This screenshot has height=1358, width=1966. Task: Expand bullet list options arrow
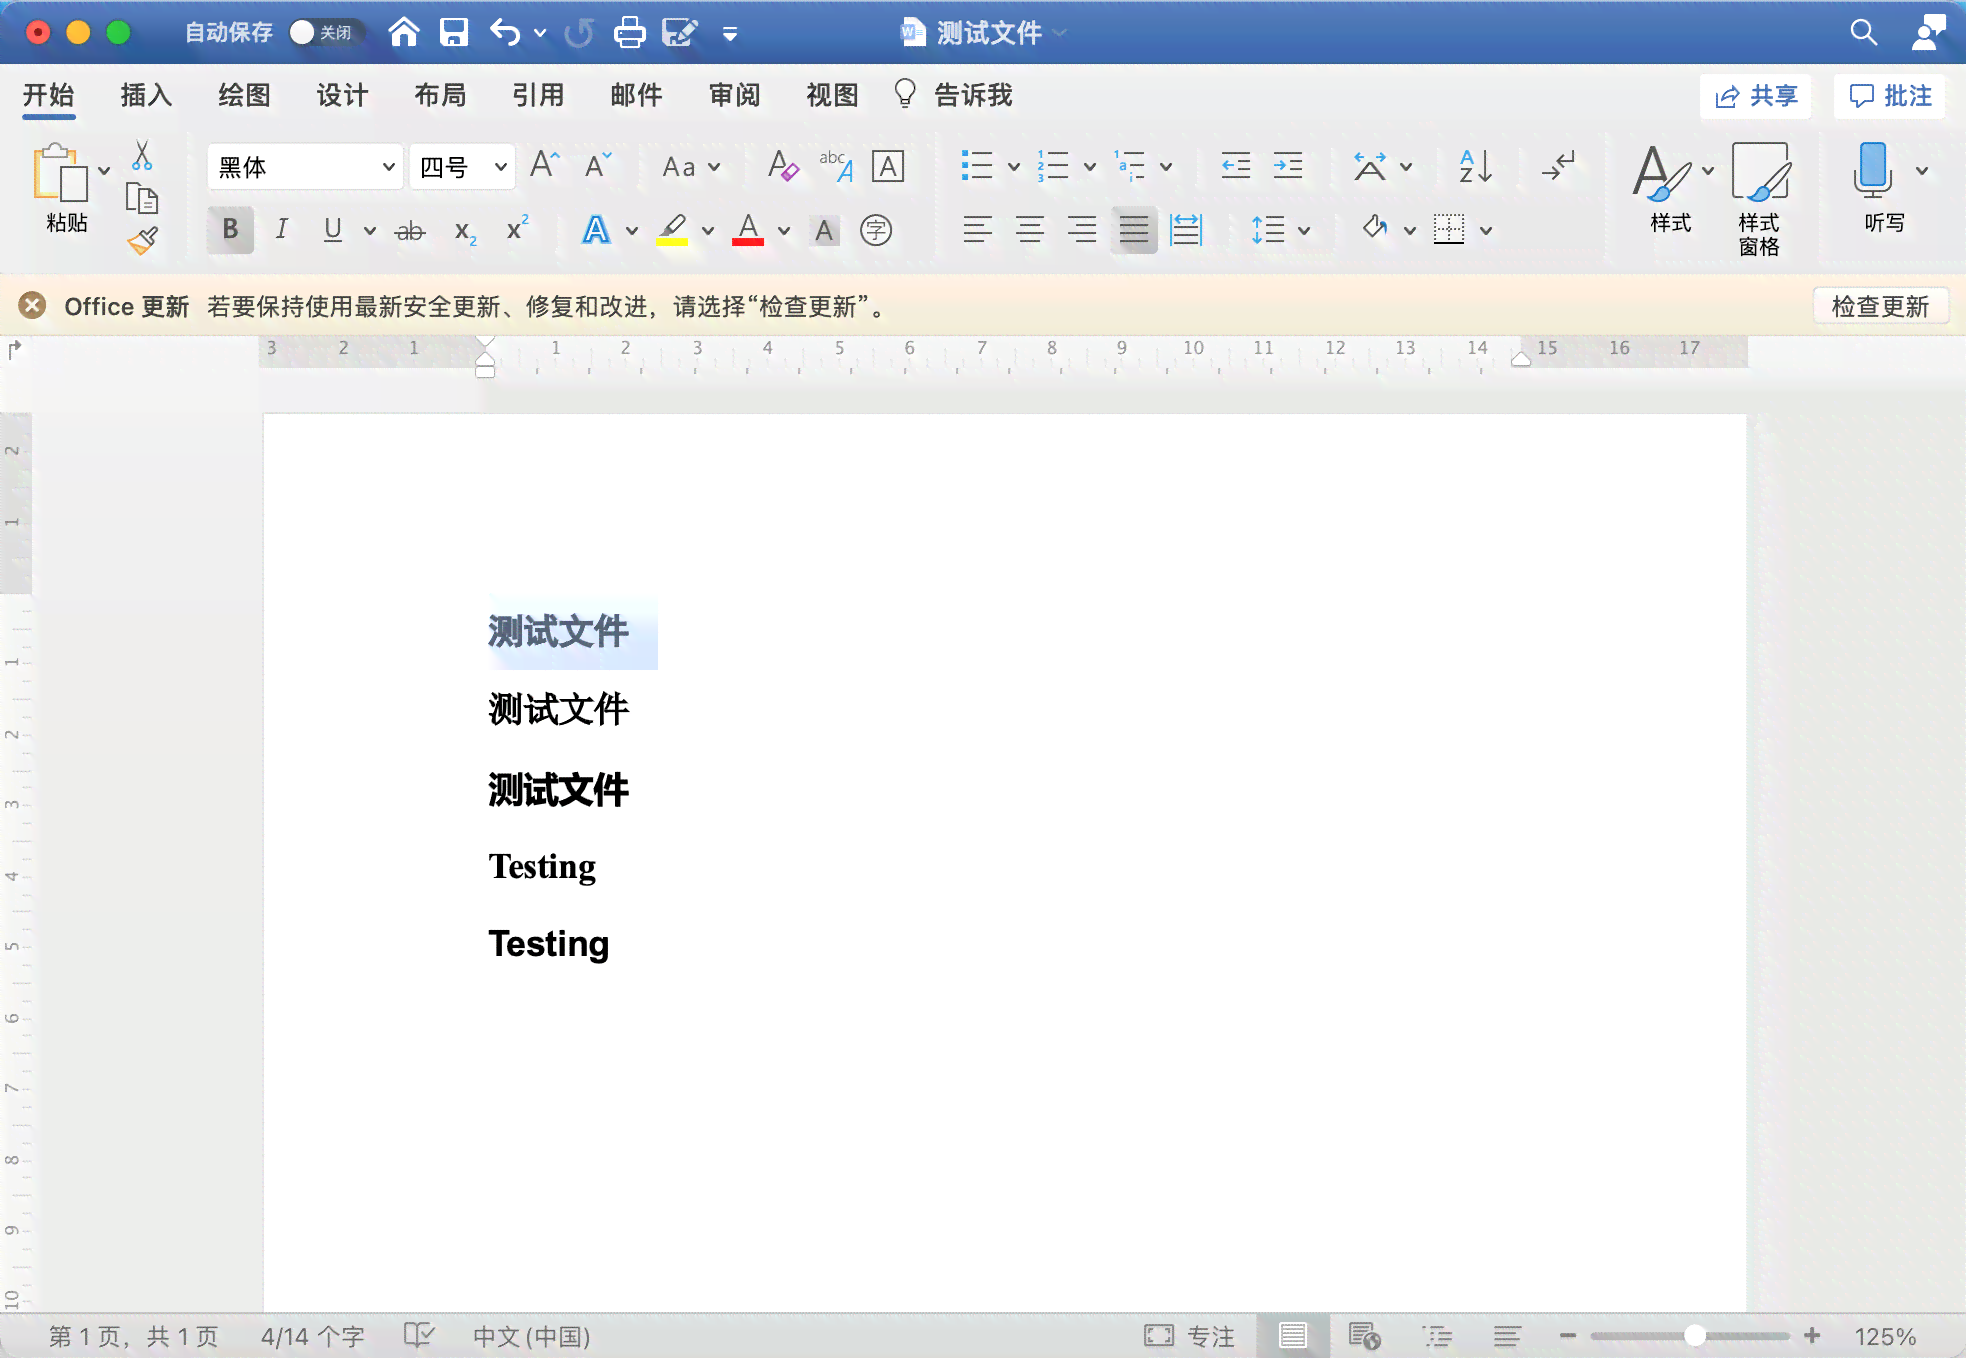pos(1013,167)
